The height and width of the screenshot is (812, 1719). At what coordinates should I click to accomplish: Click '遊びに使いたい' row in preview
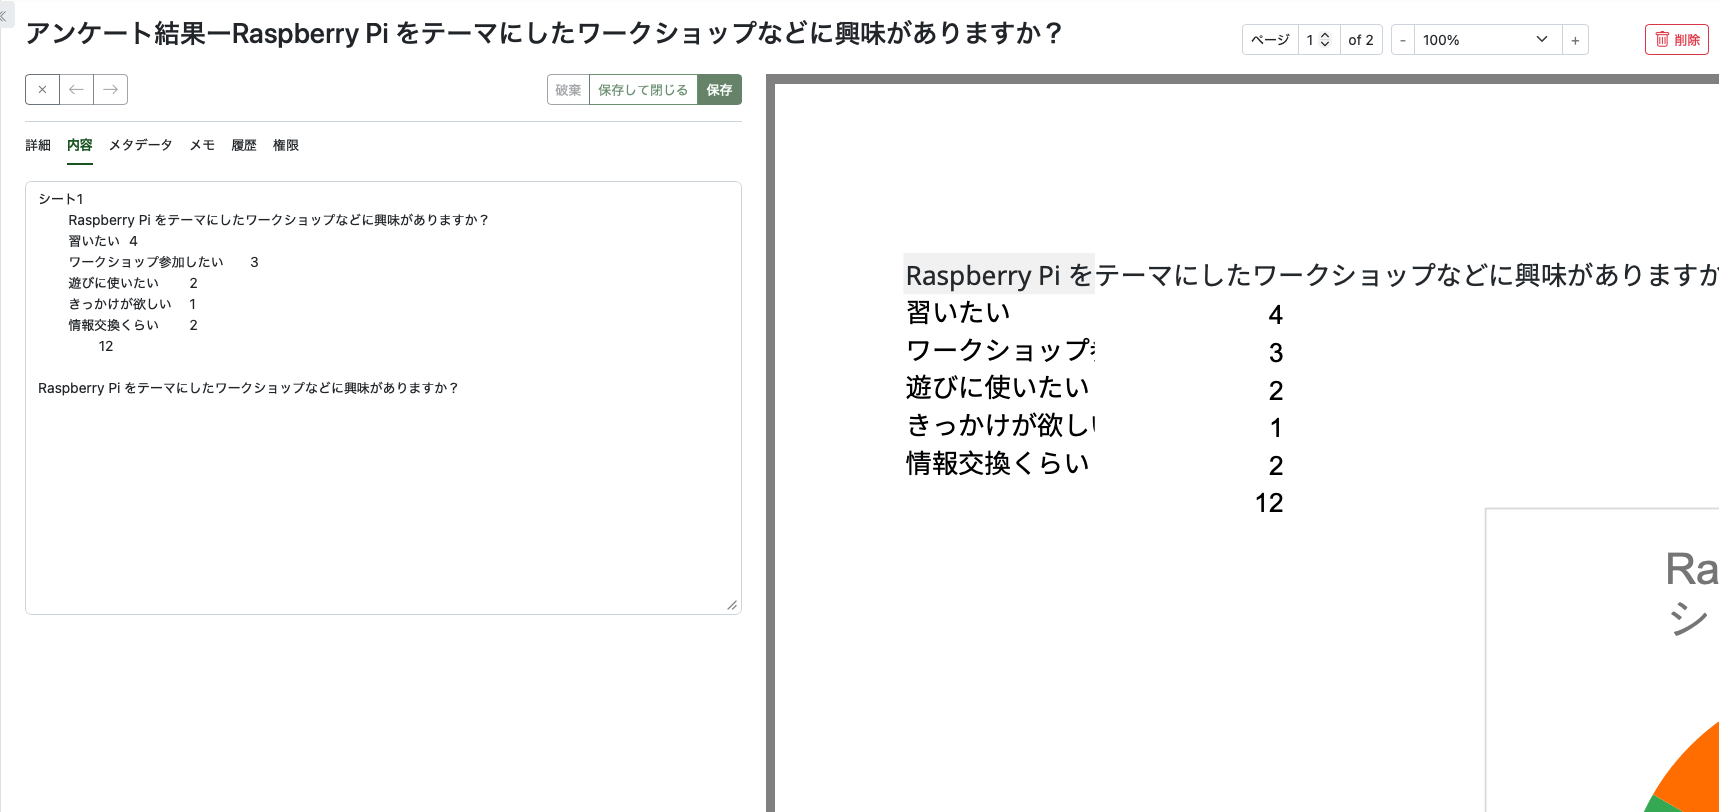(997, 388)
